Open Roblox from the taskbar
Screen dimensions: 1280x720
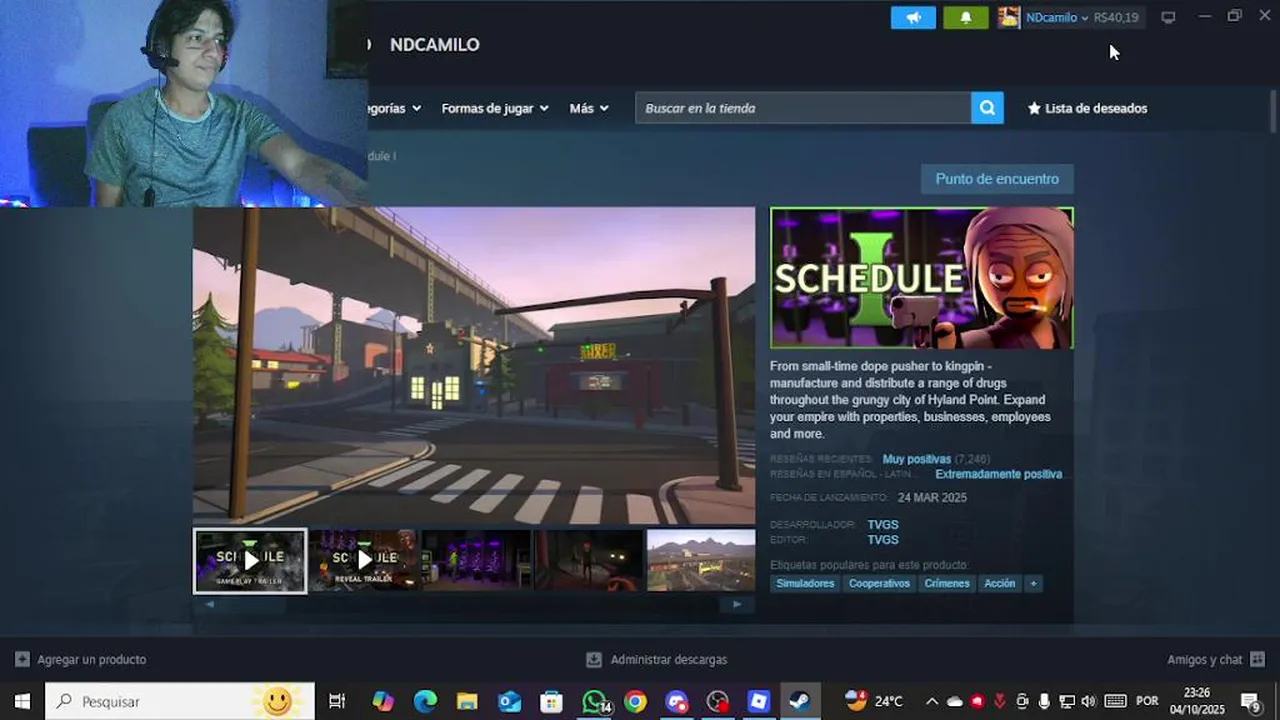[759, 701]
